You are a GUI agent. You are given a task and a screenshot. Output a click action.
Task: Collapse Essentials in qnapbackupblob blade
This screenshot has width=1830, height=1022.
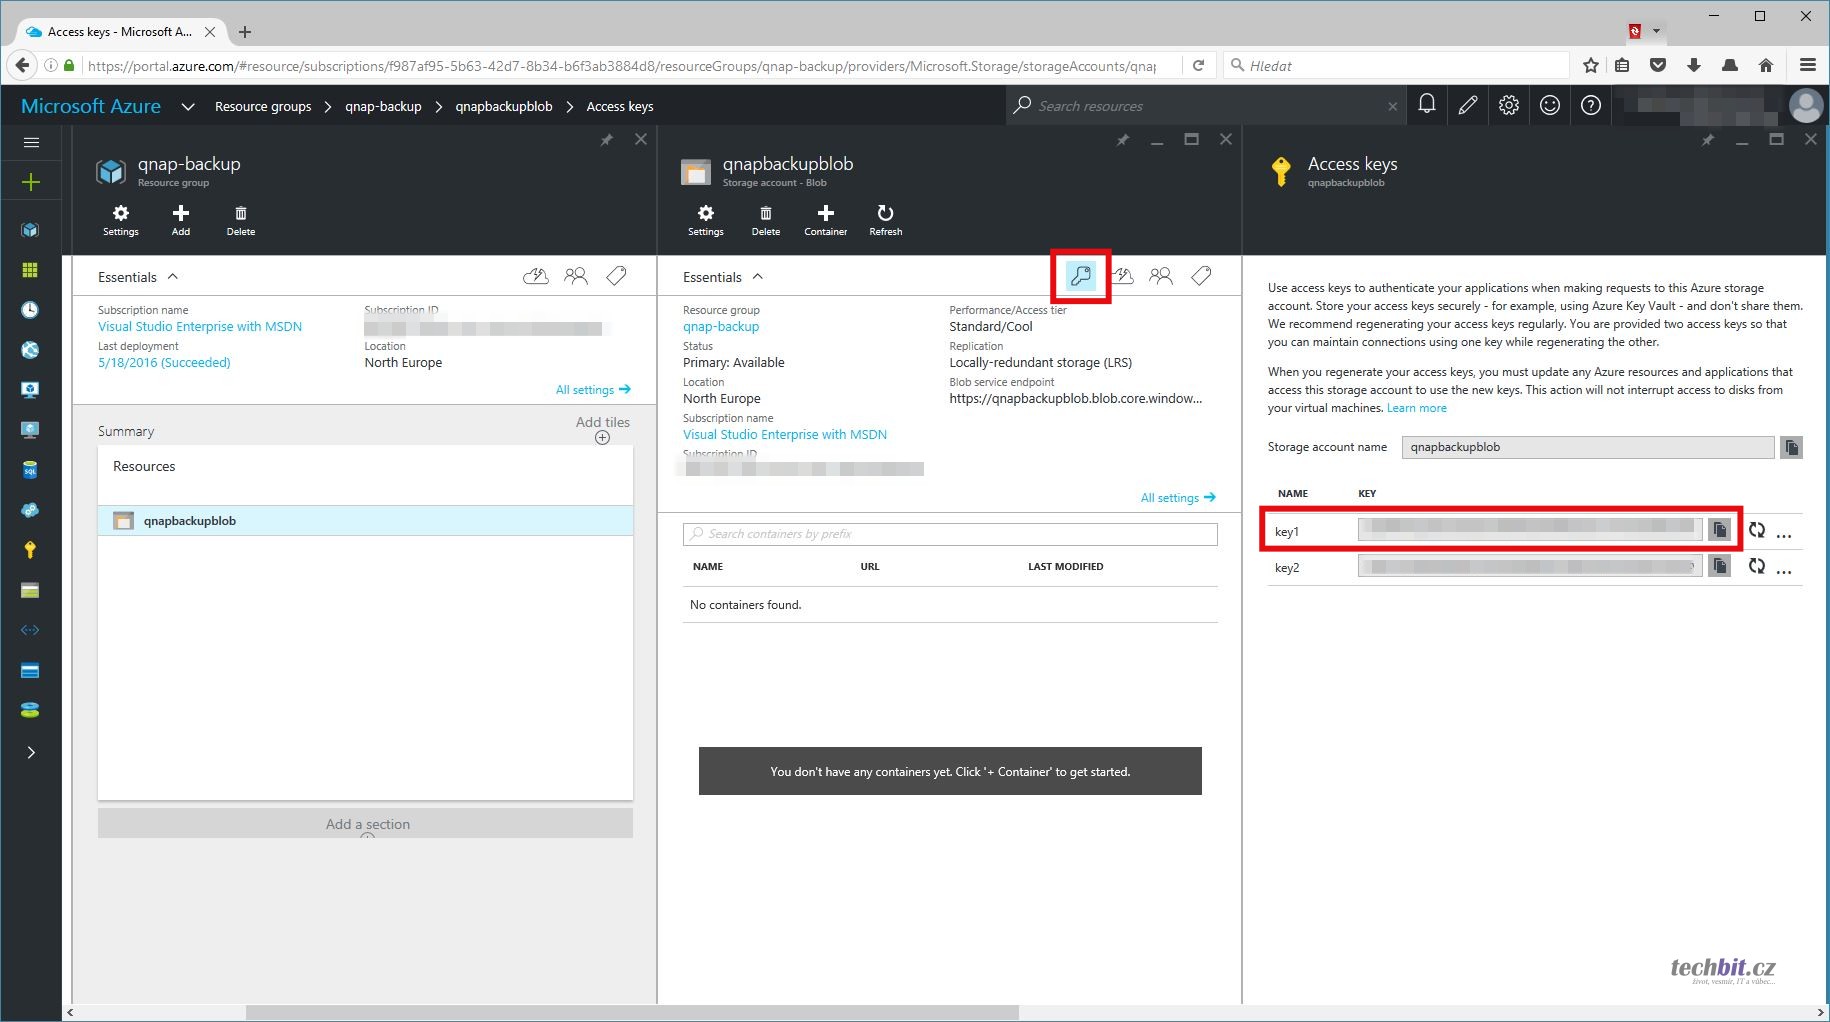pyautogui.click(x=757, y=277)
